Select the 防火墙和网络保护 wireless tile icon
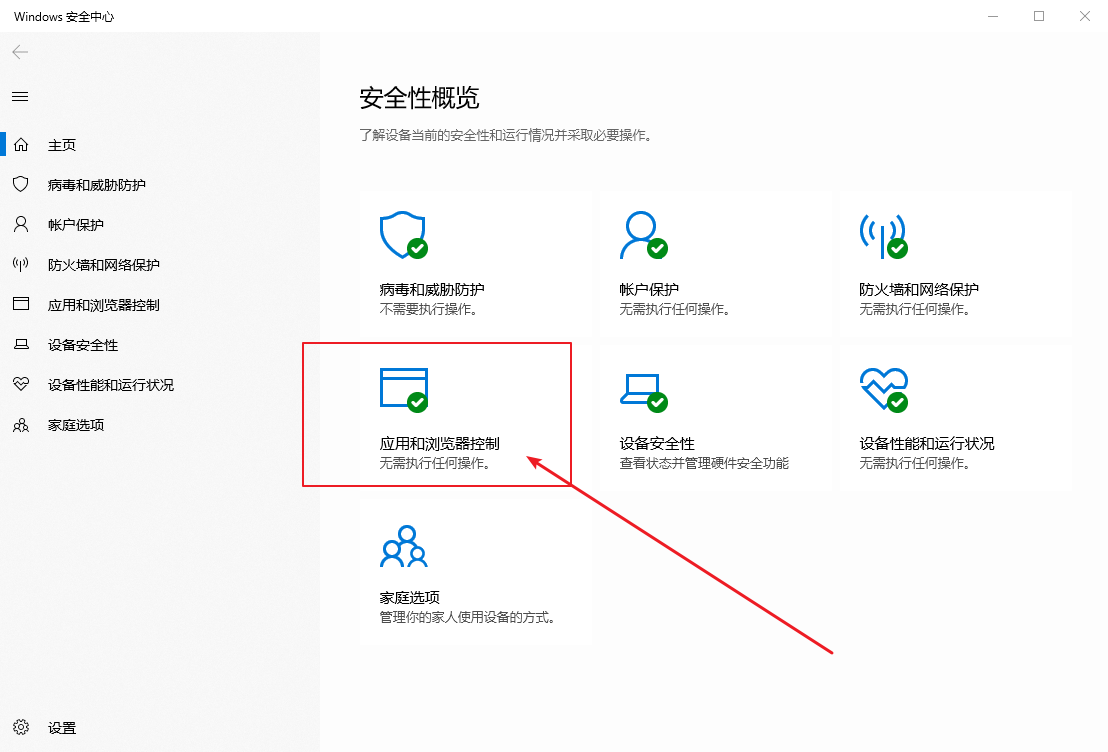The image size is (1108, 752). tap(883, 234)
